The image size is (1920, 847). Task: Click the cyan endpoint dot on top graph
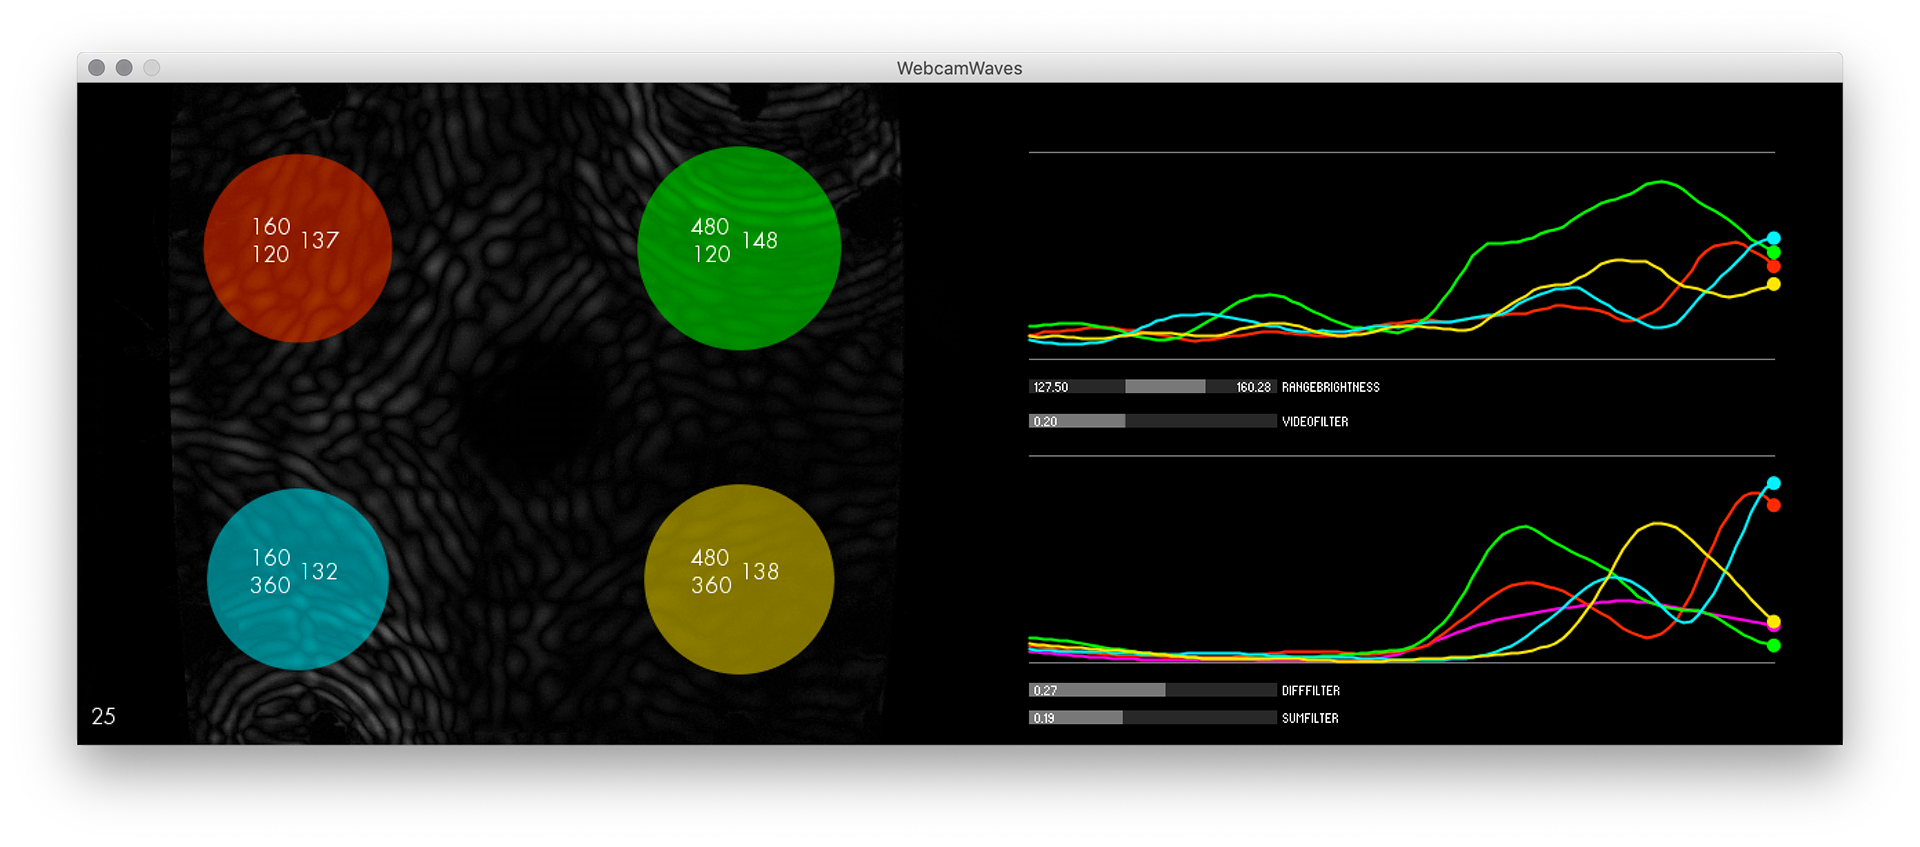1773,238
